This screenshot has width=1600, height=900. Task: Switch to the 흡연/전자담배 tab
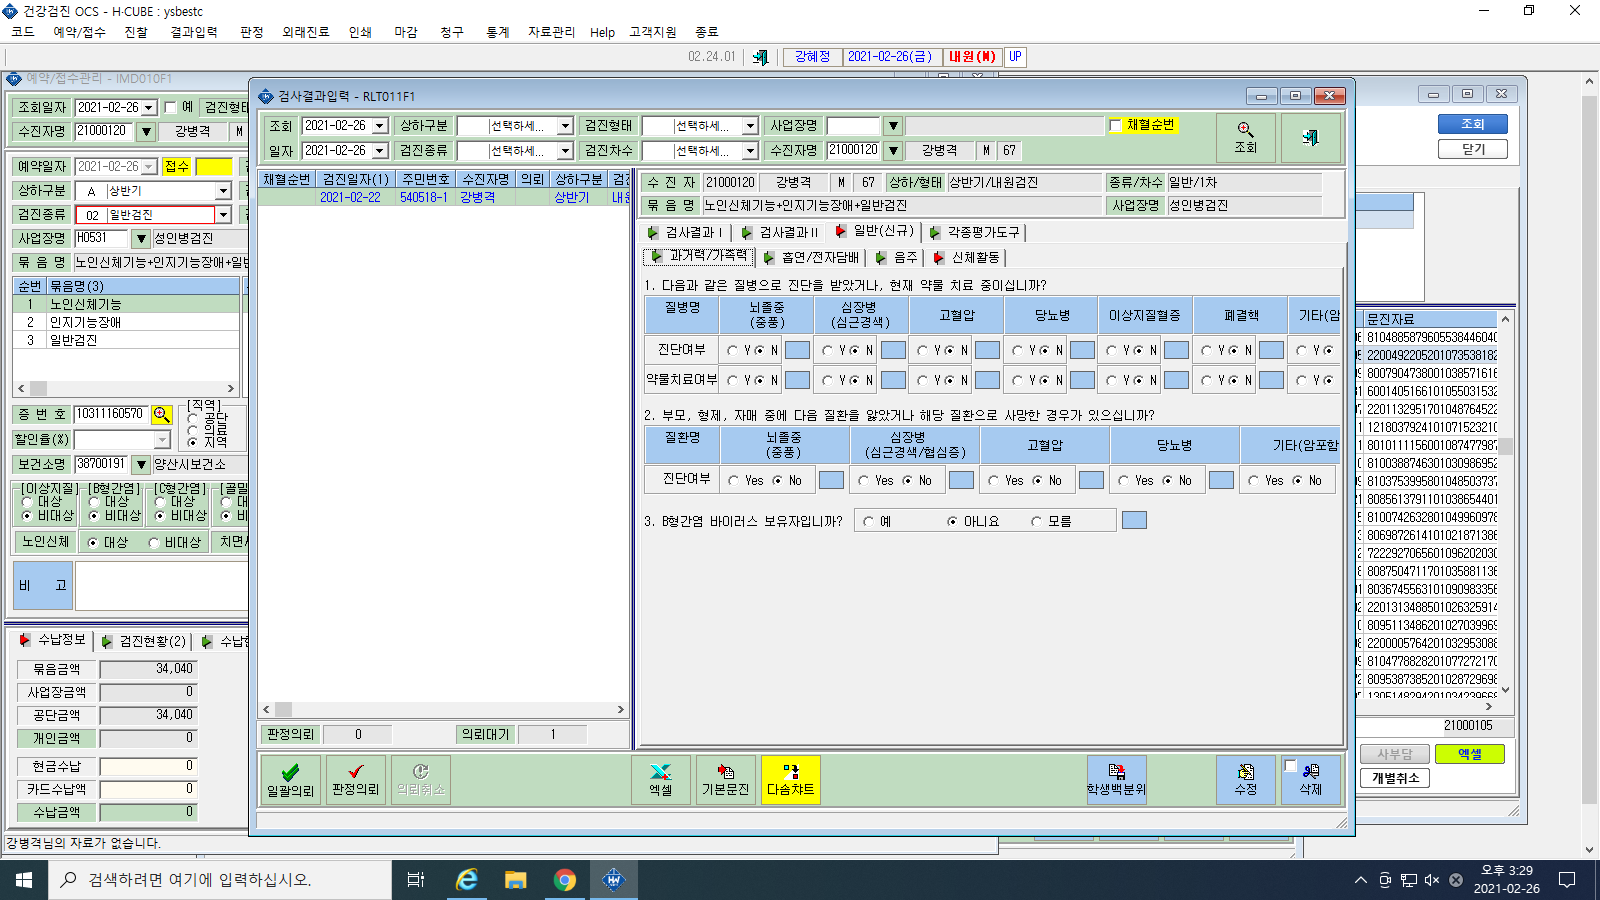click(811, 258)
